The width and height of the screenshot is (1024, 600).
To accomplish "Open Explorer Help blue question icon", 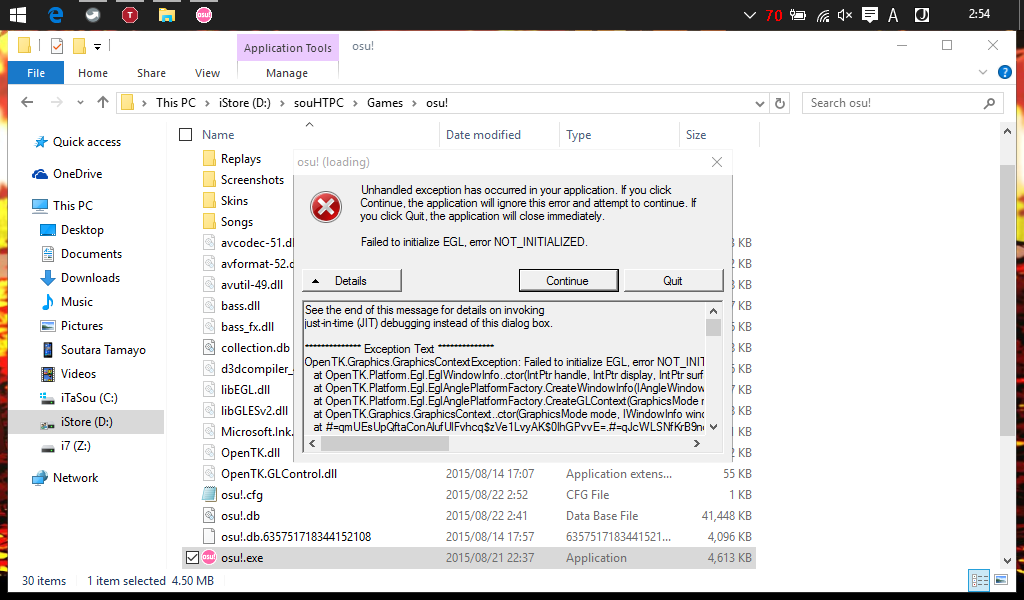I will point(1005,72).
